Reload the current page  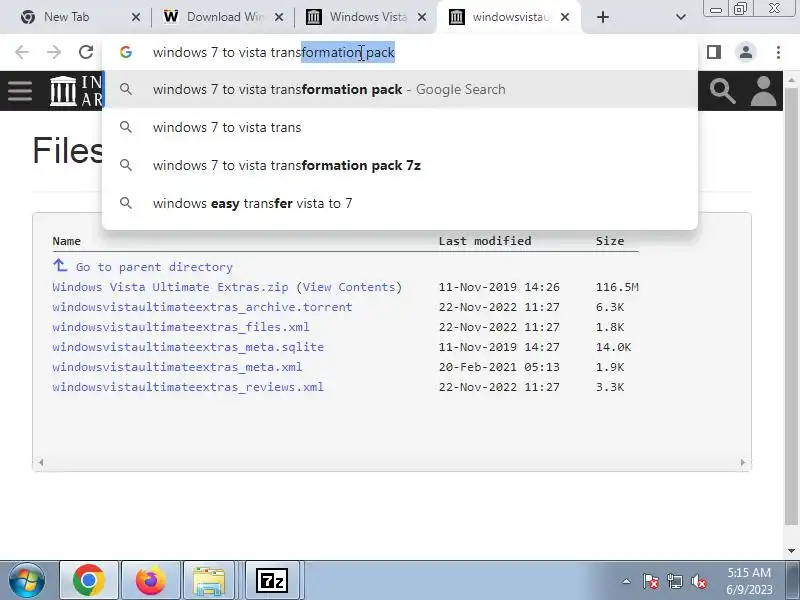(86, 52)
